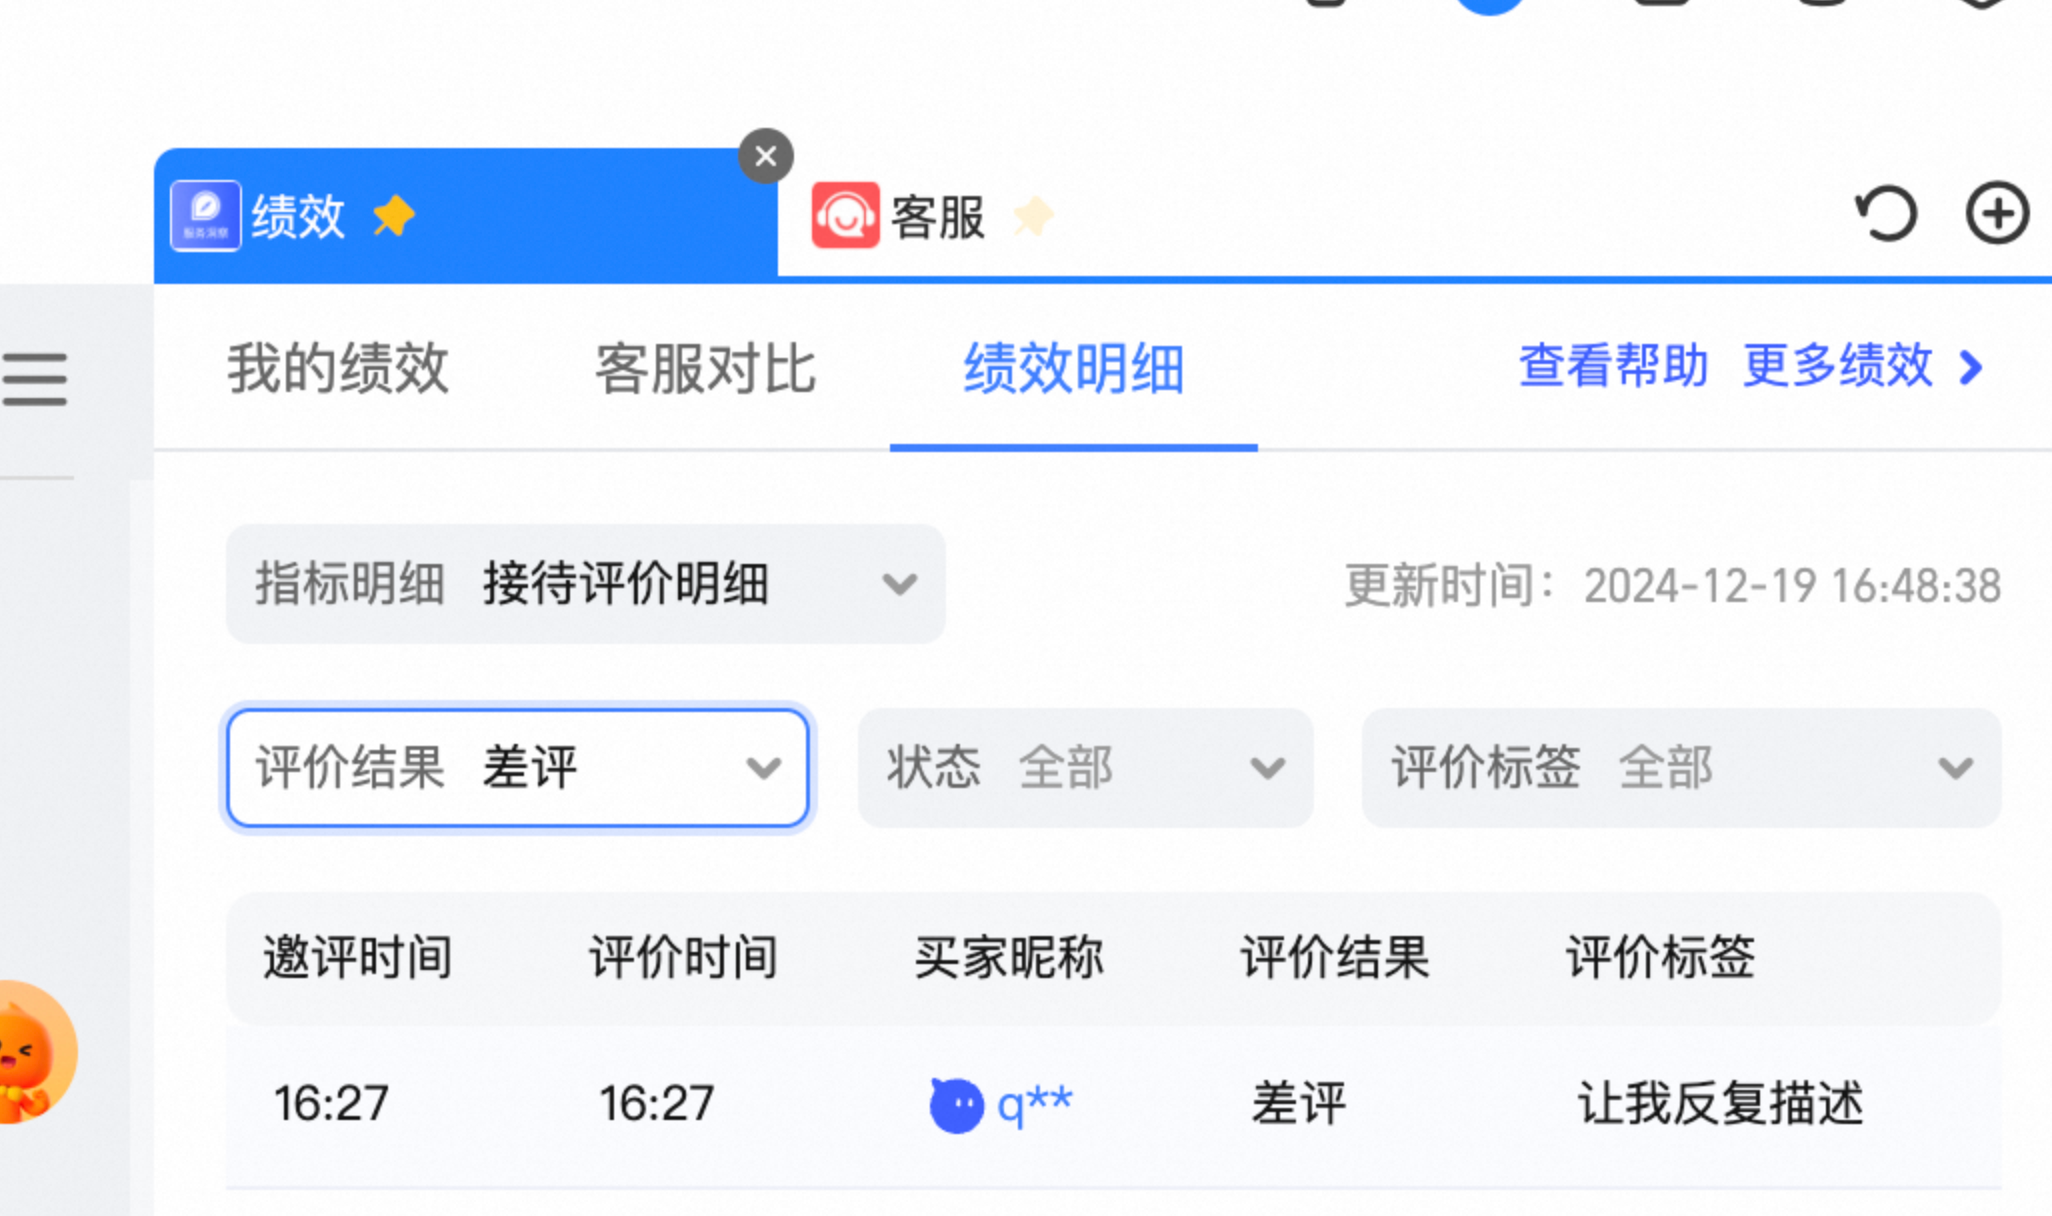2052x1216 pixels.
Task: Select the 绩效 tab
Action: pyautogui.click(x=465, y=215)
